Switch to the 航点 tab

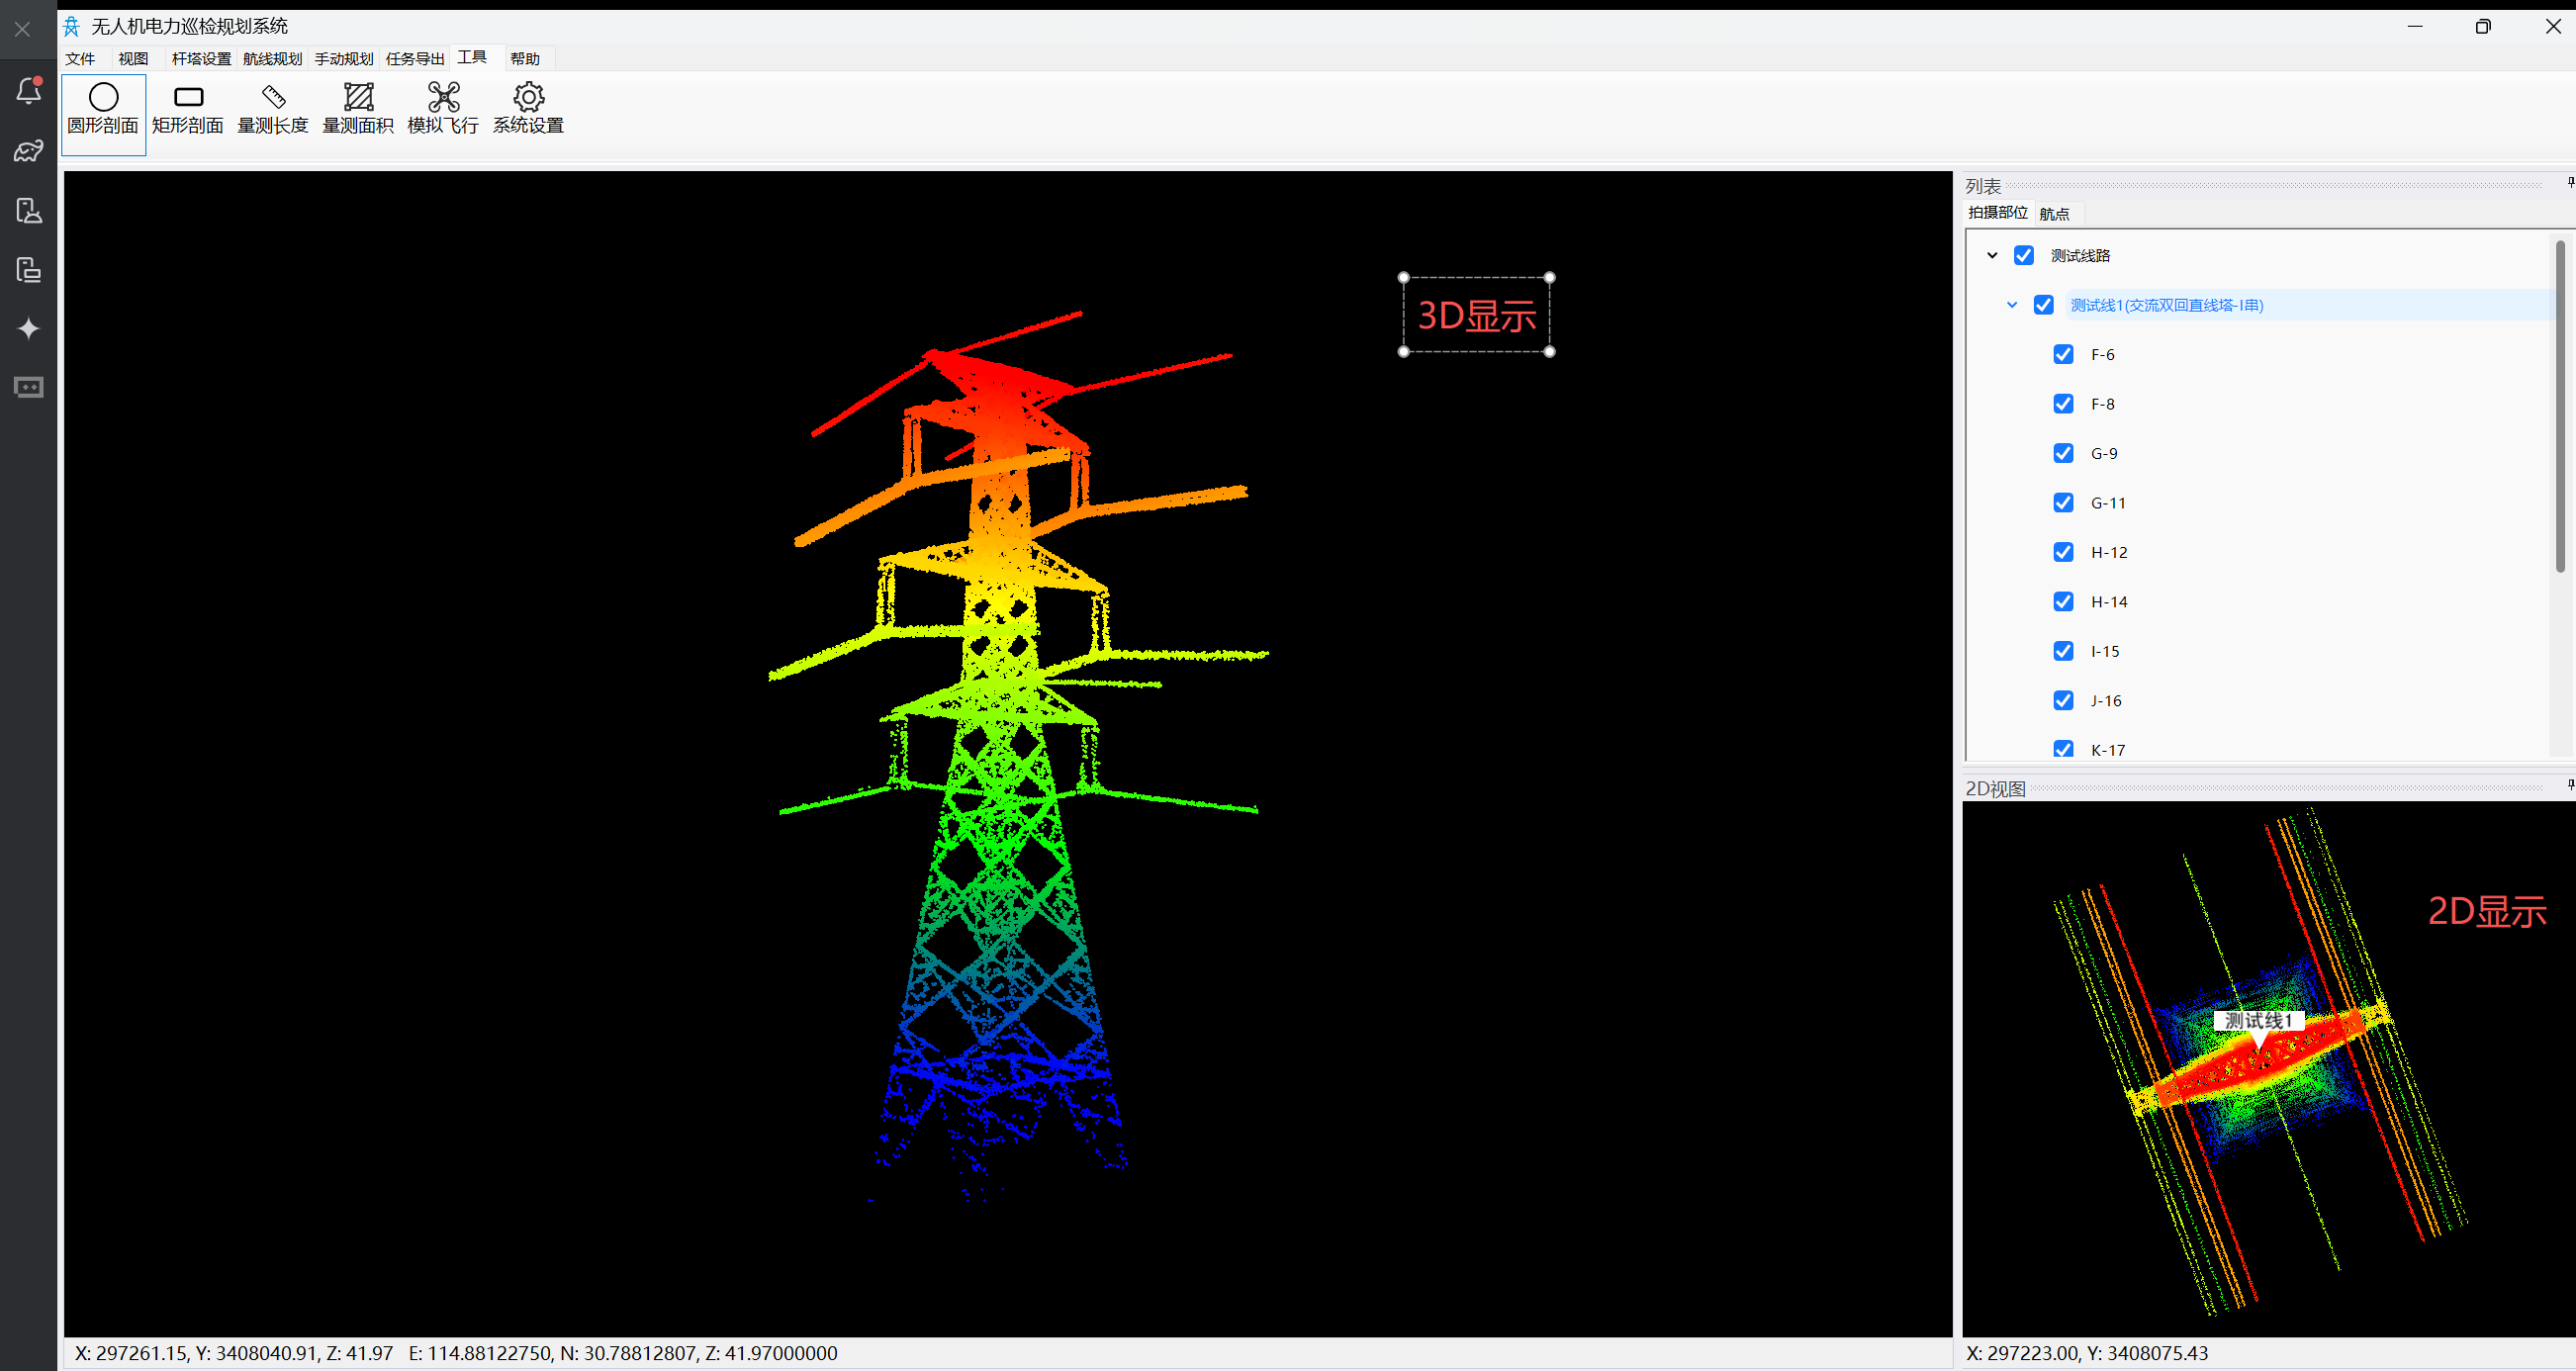2054,214
